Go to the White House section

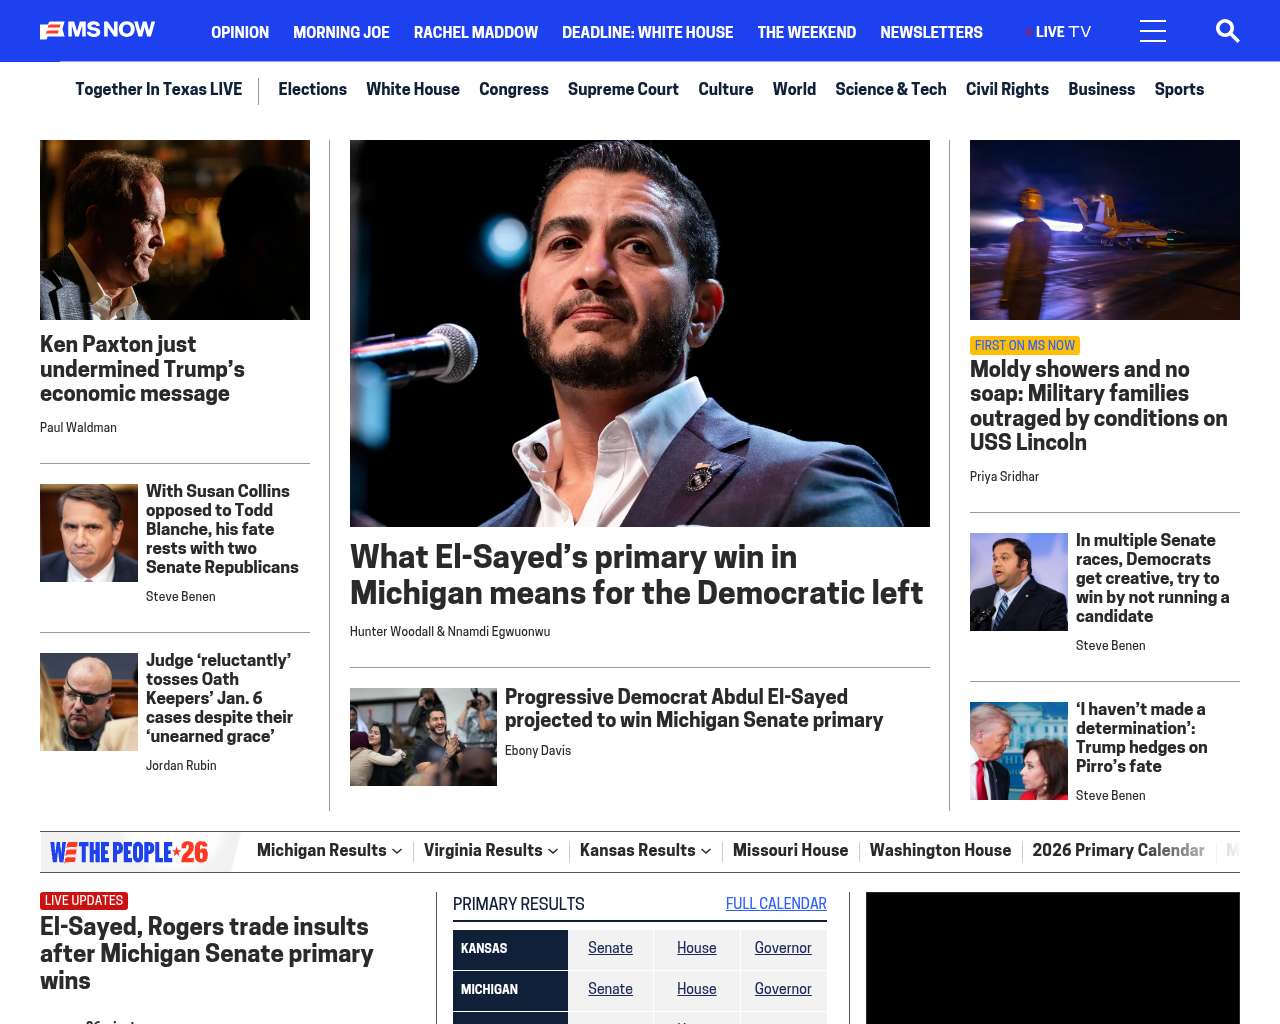click(413, 89)
